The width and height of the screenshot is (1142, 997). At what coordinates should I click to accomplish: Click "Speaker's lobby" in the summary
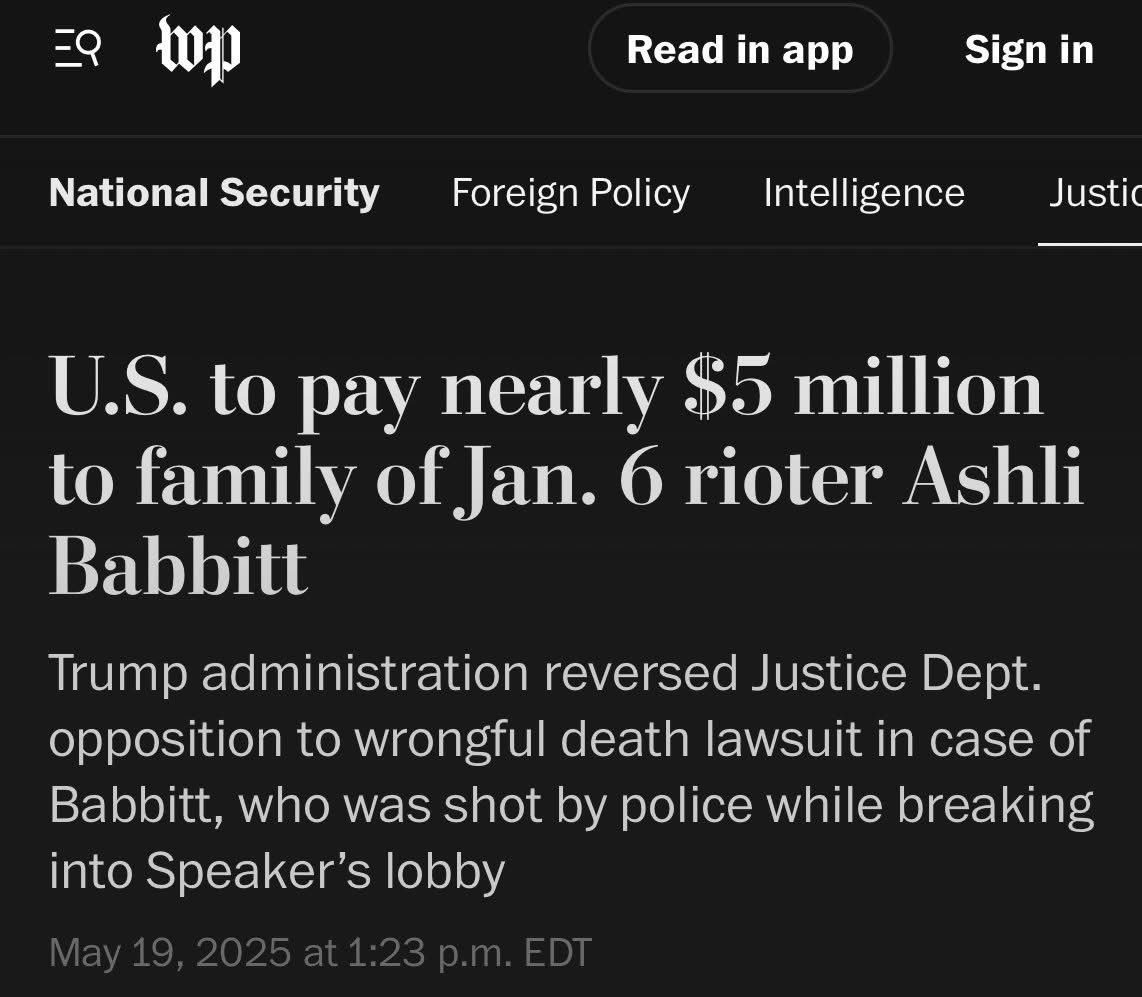[325, 871]
